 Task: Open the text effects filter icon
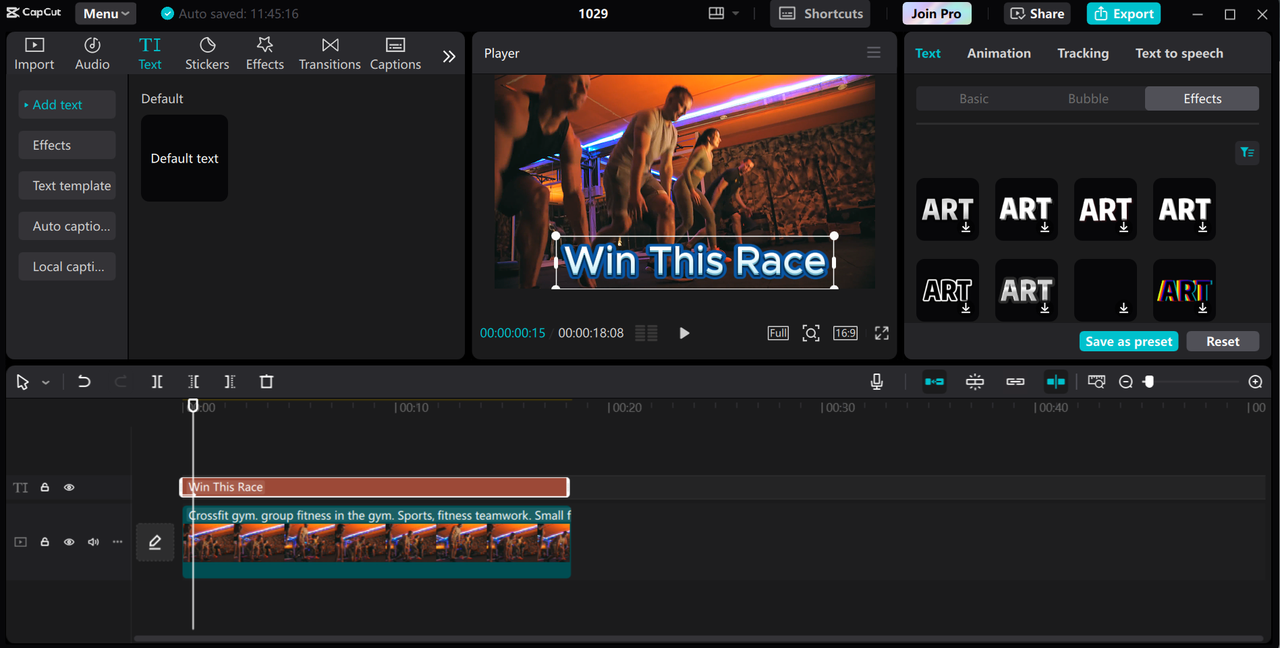1247,153
